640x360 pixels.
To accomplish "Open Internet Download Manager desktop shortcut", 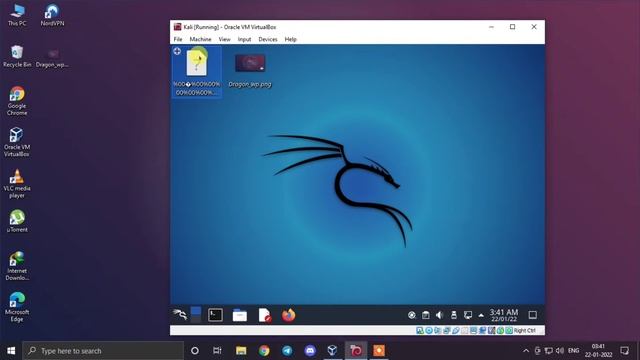I will pos(17,266).
